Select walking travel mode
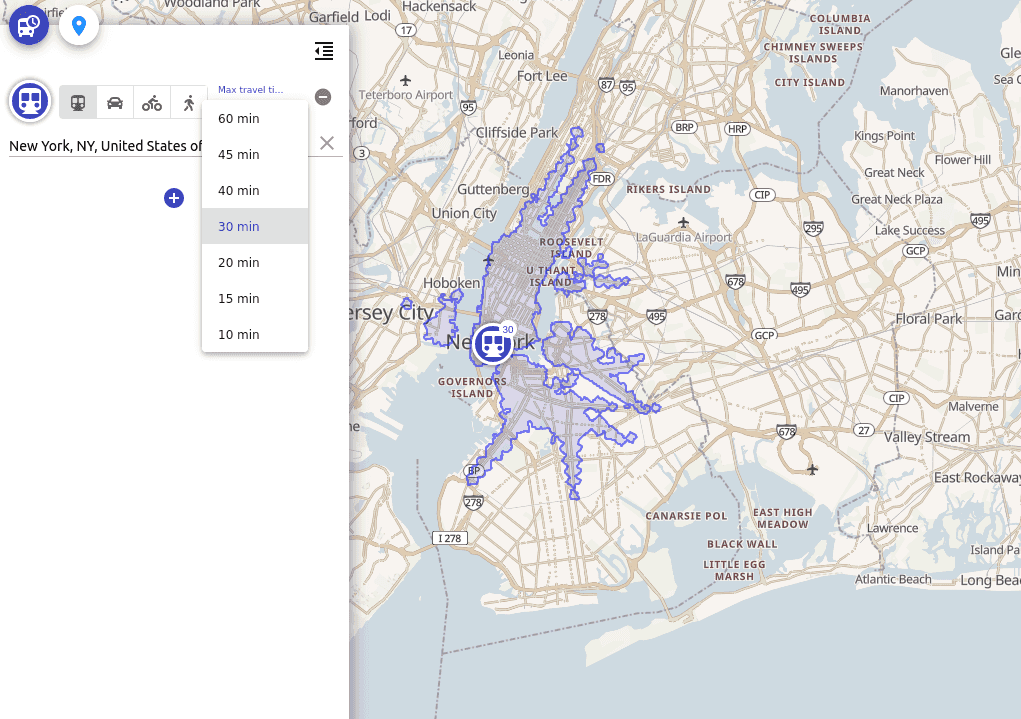This screenshot has height=719, width=1021. tap(189, 102)
